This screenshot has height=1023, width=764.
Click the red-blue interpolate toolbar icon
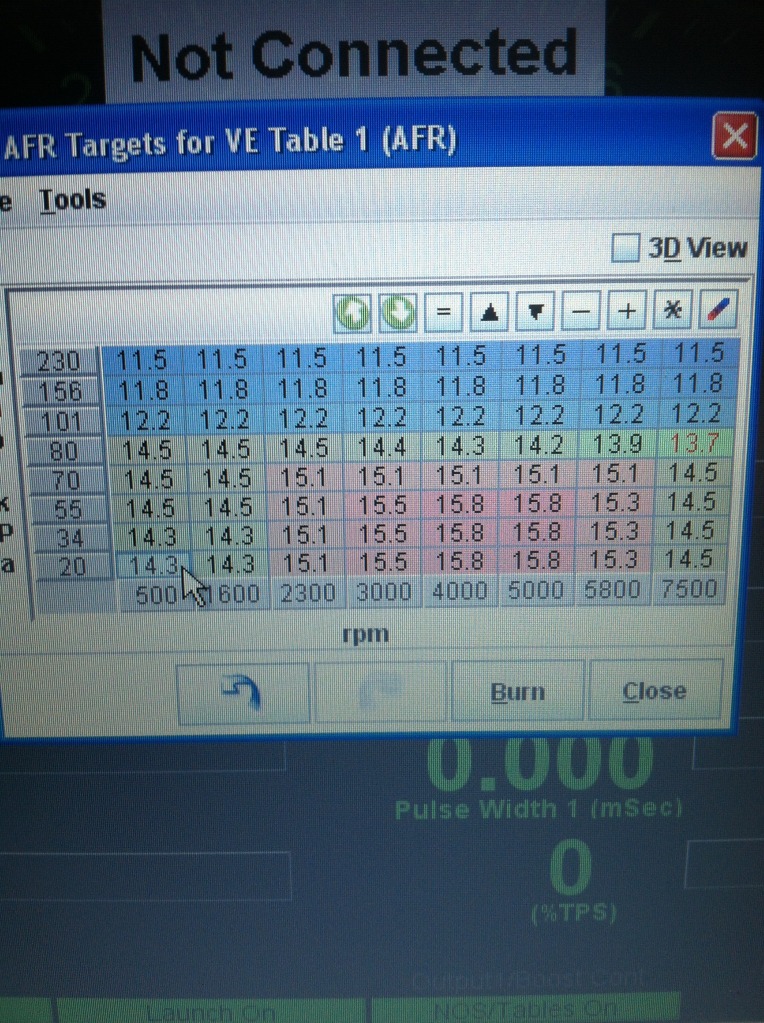[x=718, y=308]
